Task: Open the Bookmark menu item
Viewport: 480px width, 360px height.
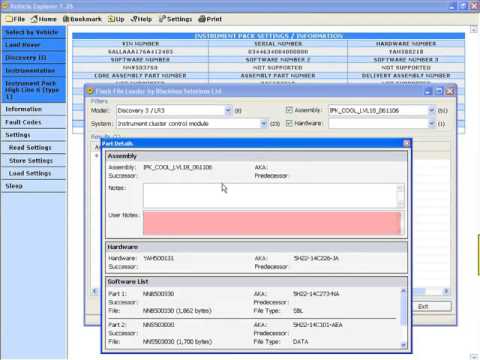Action: pyautogui.click(x=82, y=19)
